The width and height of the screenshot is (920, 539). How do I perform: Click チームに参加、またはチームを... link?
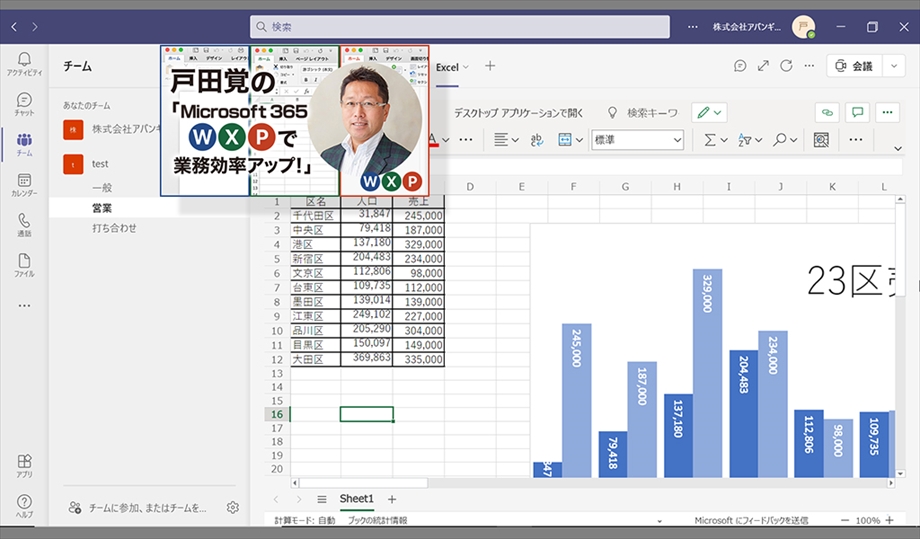(147, 508)
